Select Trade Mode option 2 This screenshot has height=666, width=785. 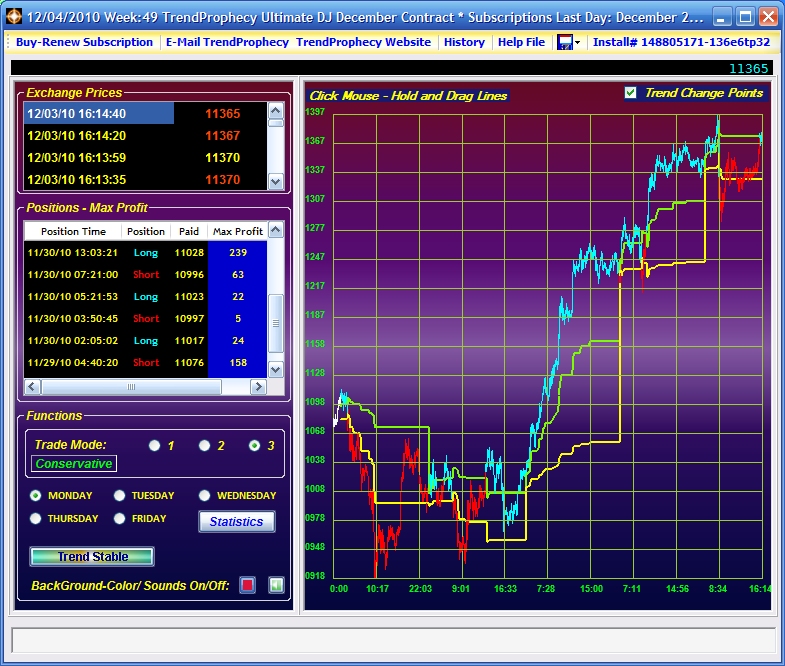click(x=204, y=445)
